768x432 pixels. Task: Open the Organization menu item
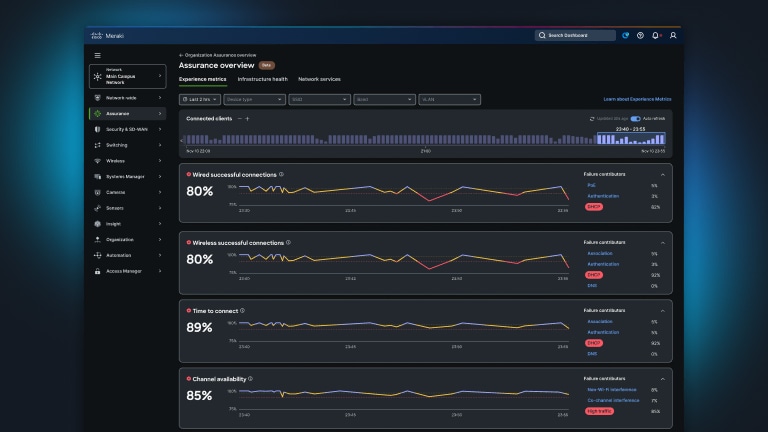click(x=127, y=240)
